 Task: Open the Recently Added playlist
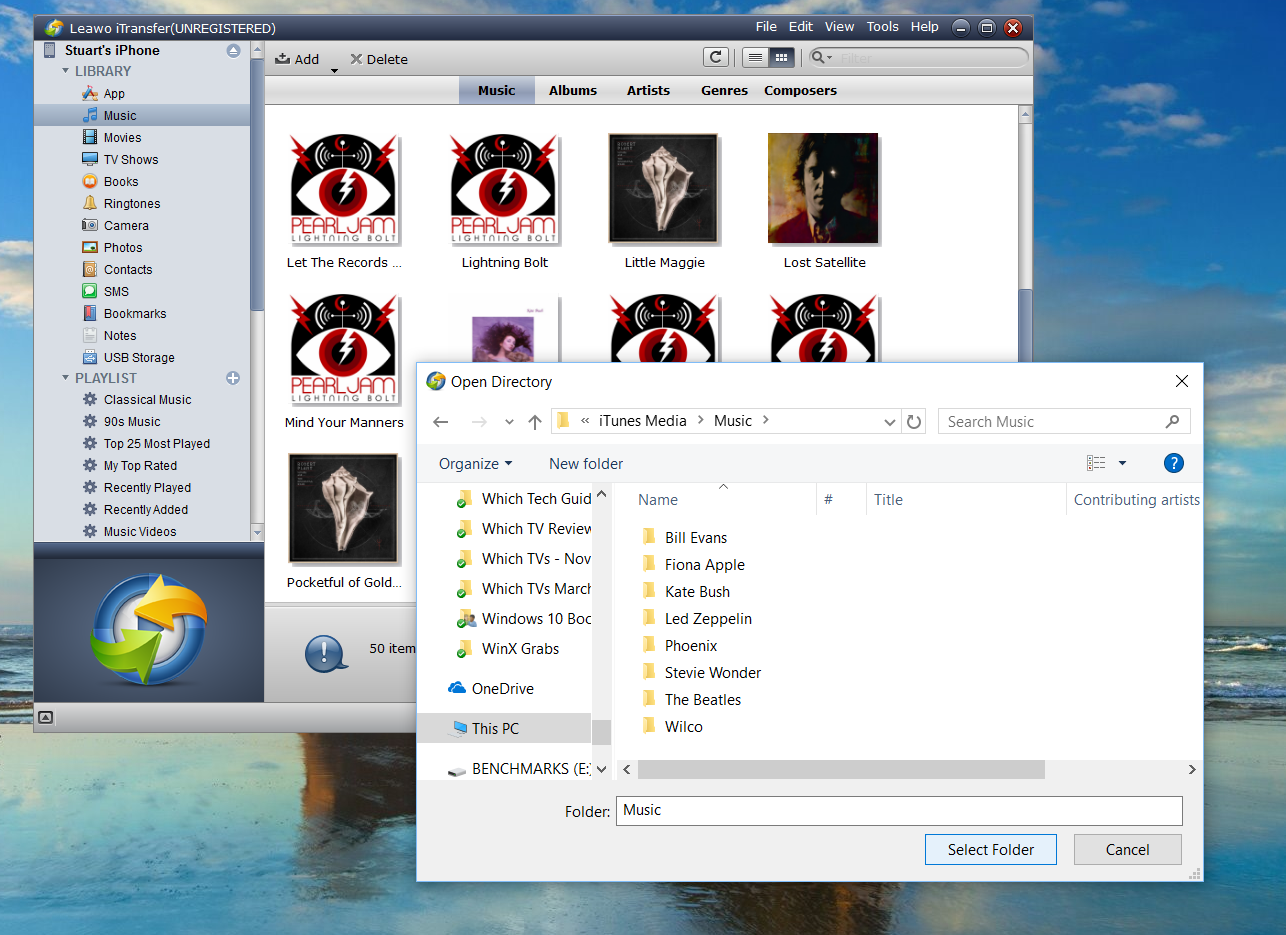(146, 509)
